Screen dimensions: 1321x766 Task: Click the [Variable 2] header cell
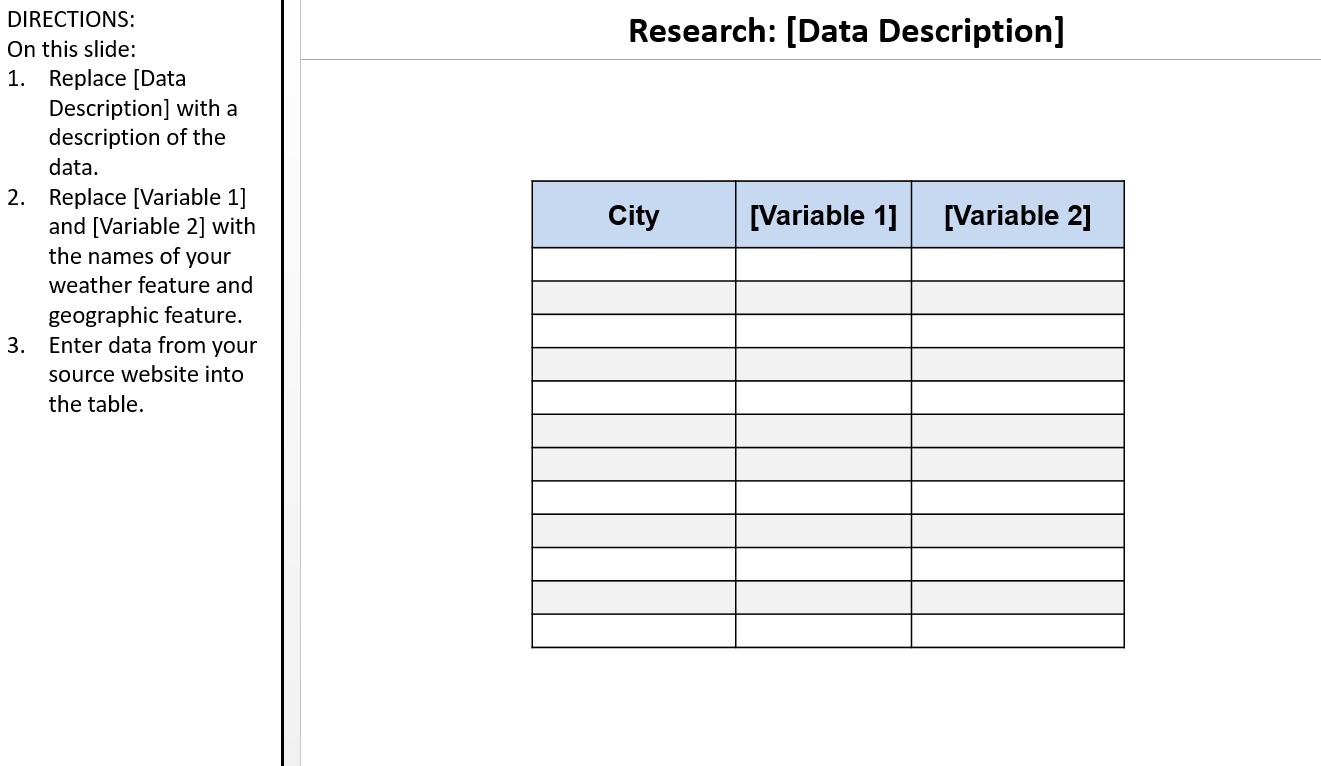(1017, 215)
